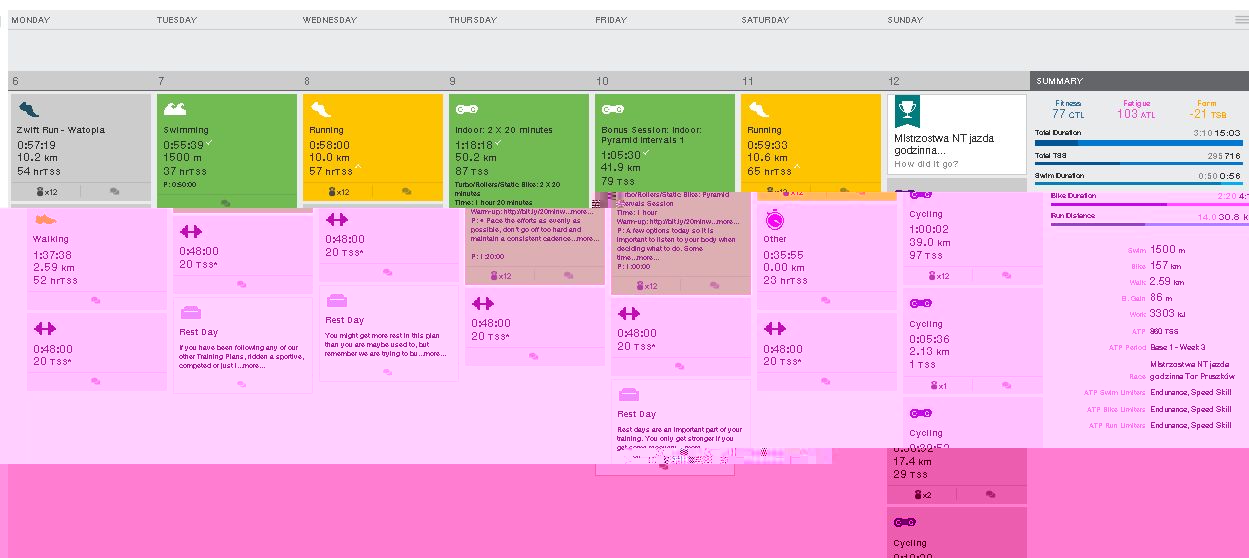Click the Swimming workout wave icon
This screenshot has width=1249, height=558.
pos(174,109)
